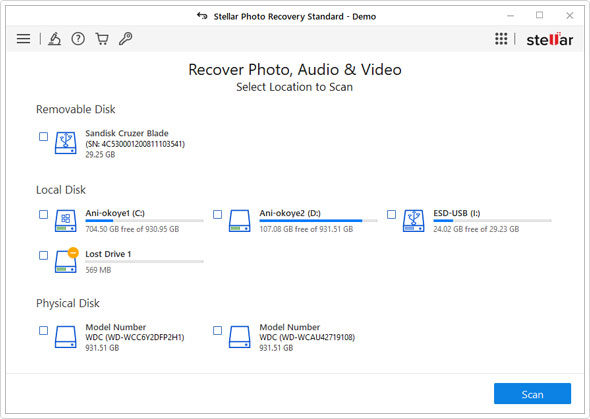Screen dimensions: 590x419
Task: Click '704.50 GB free of 930.95 GB' text
Action: click(132, 229)
